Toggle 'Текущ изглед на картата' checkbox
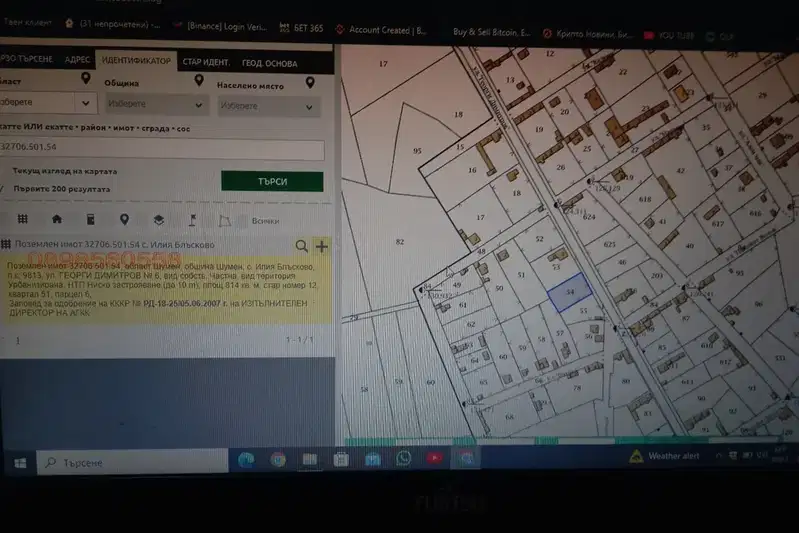 pos(3,171)
